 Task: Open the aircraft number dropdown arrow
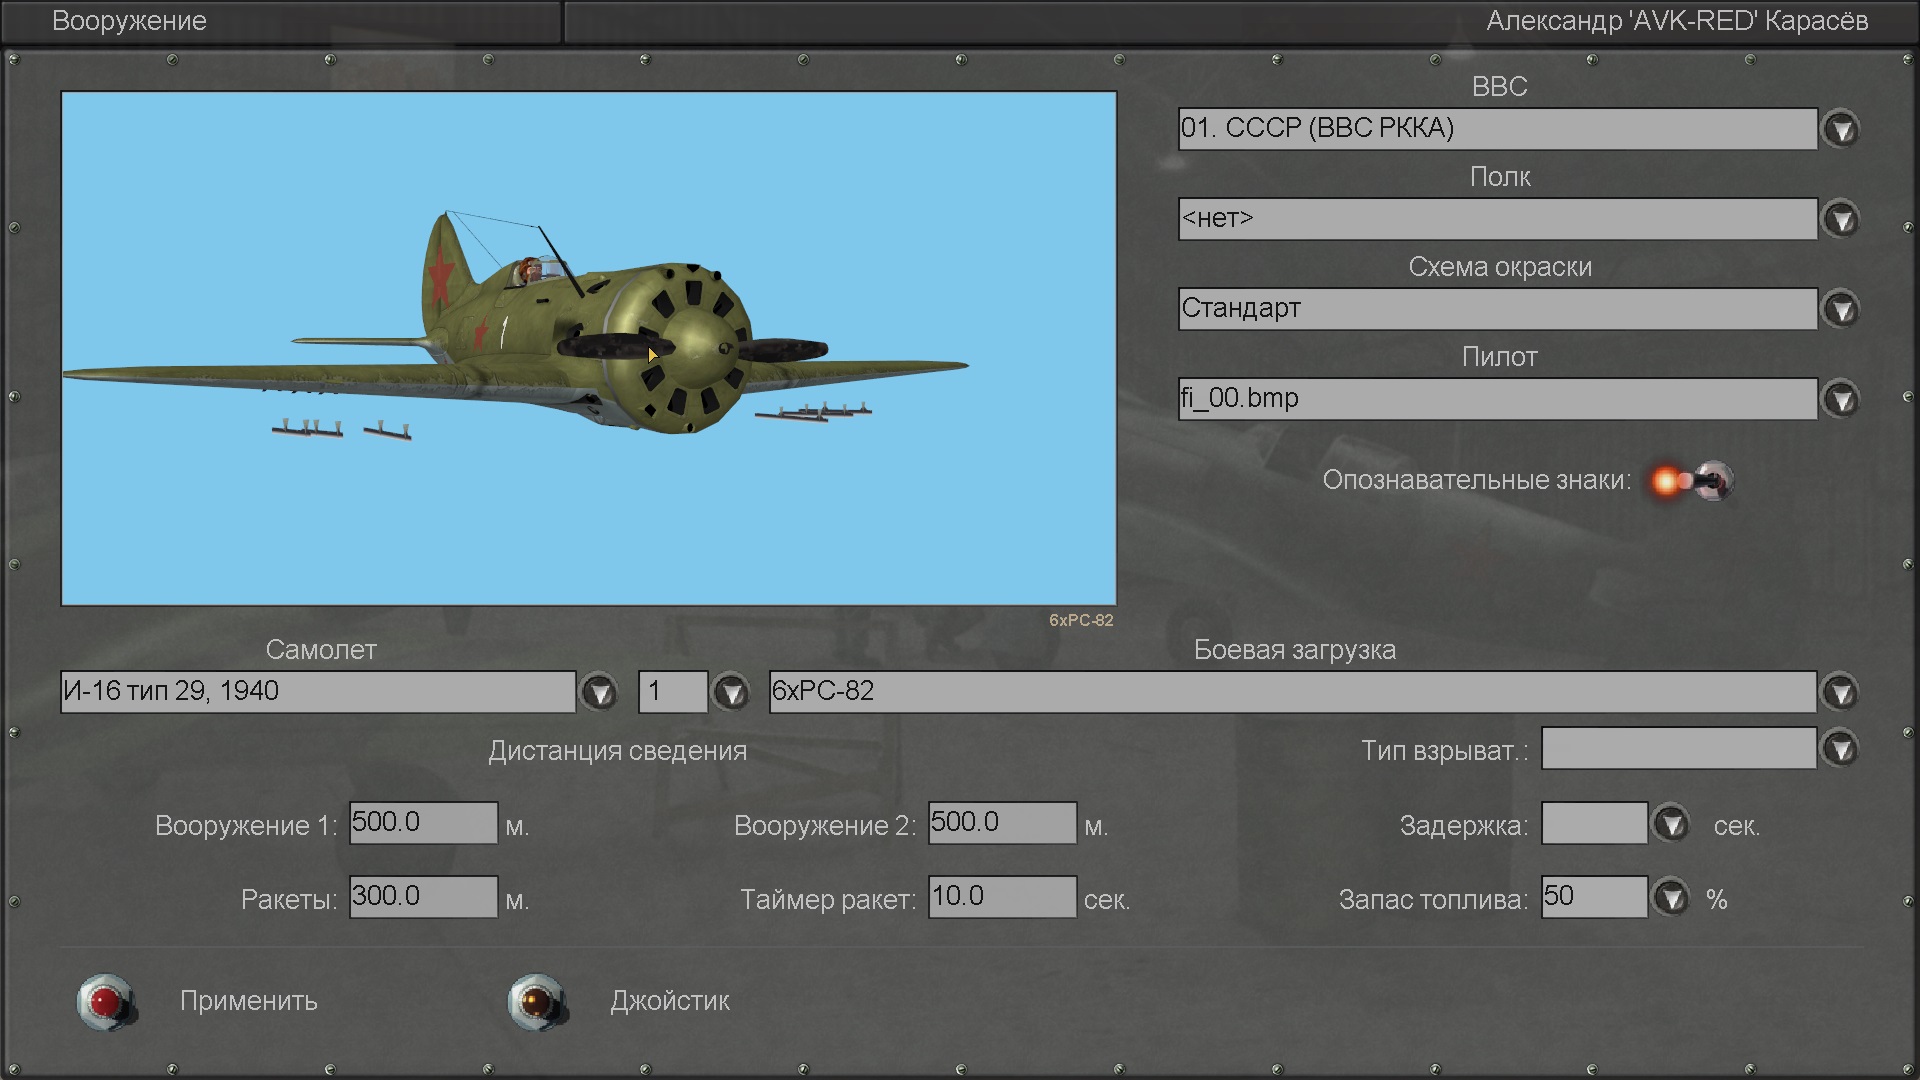click(x=731, y=692)
